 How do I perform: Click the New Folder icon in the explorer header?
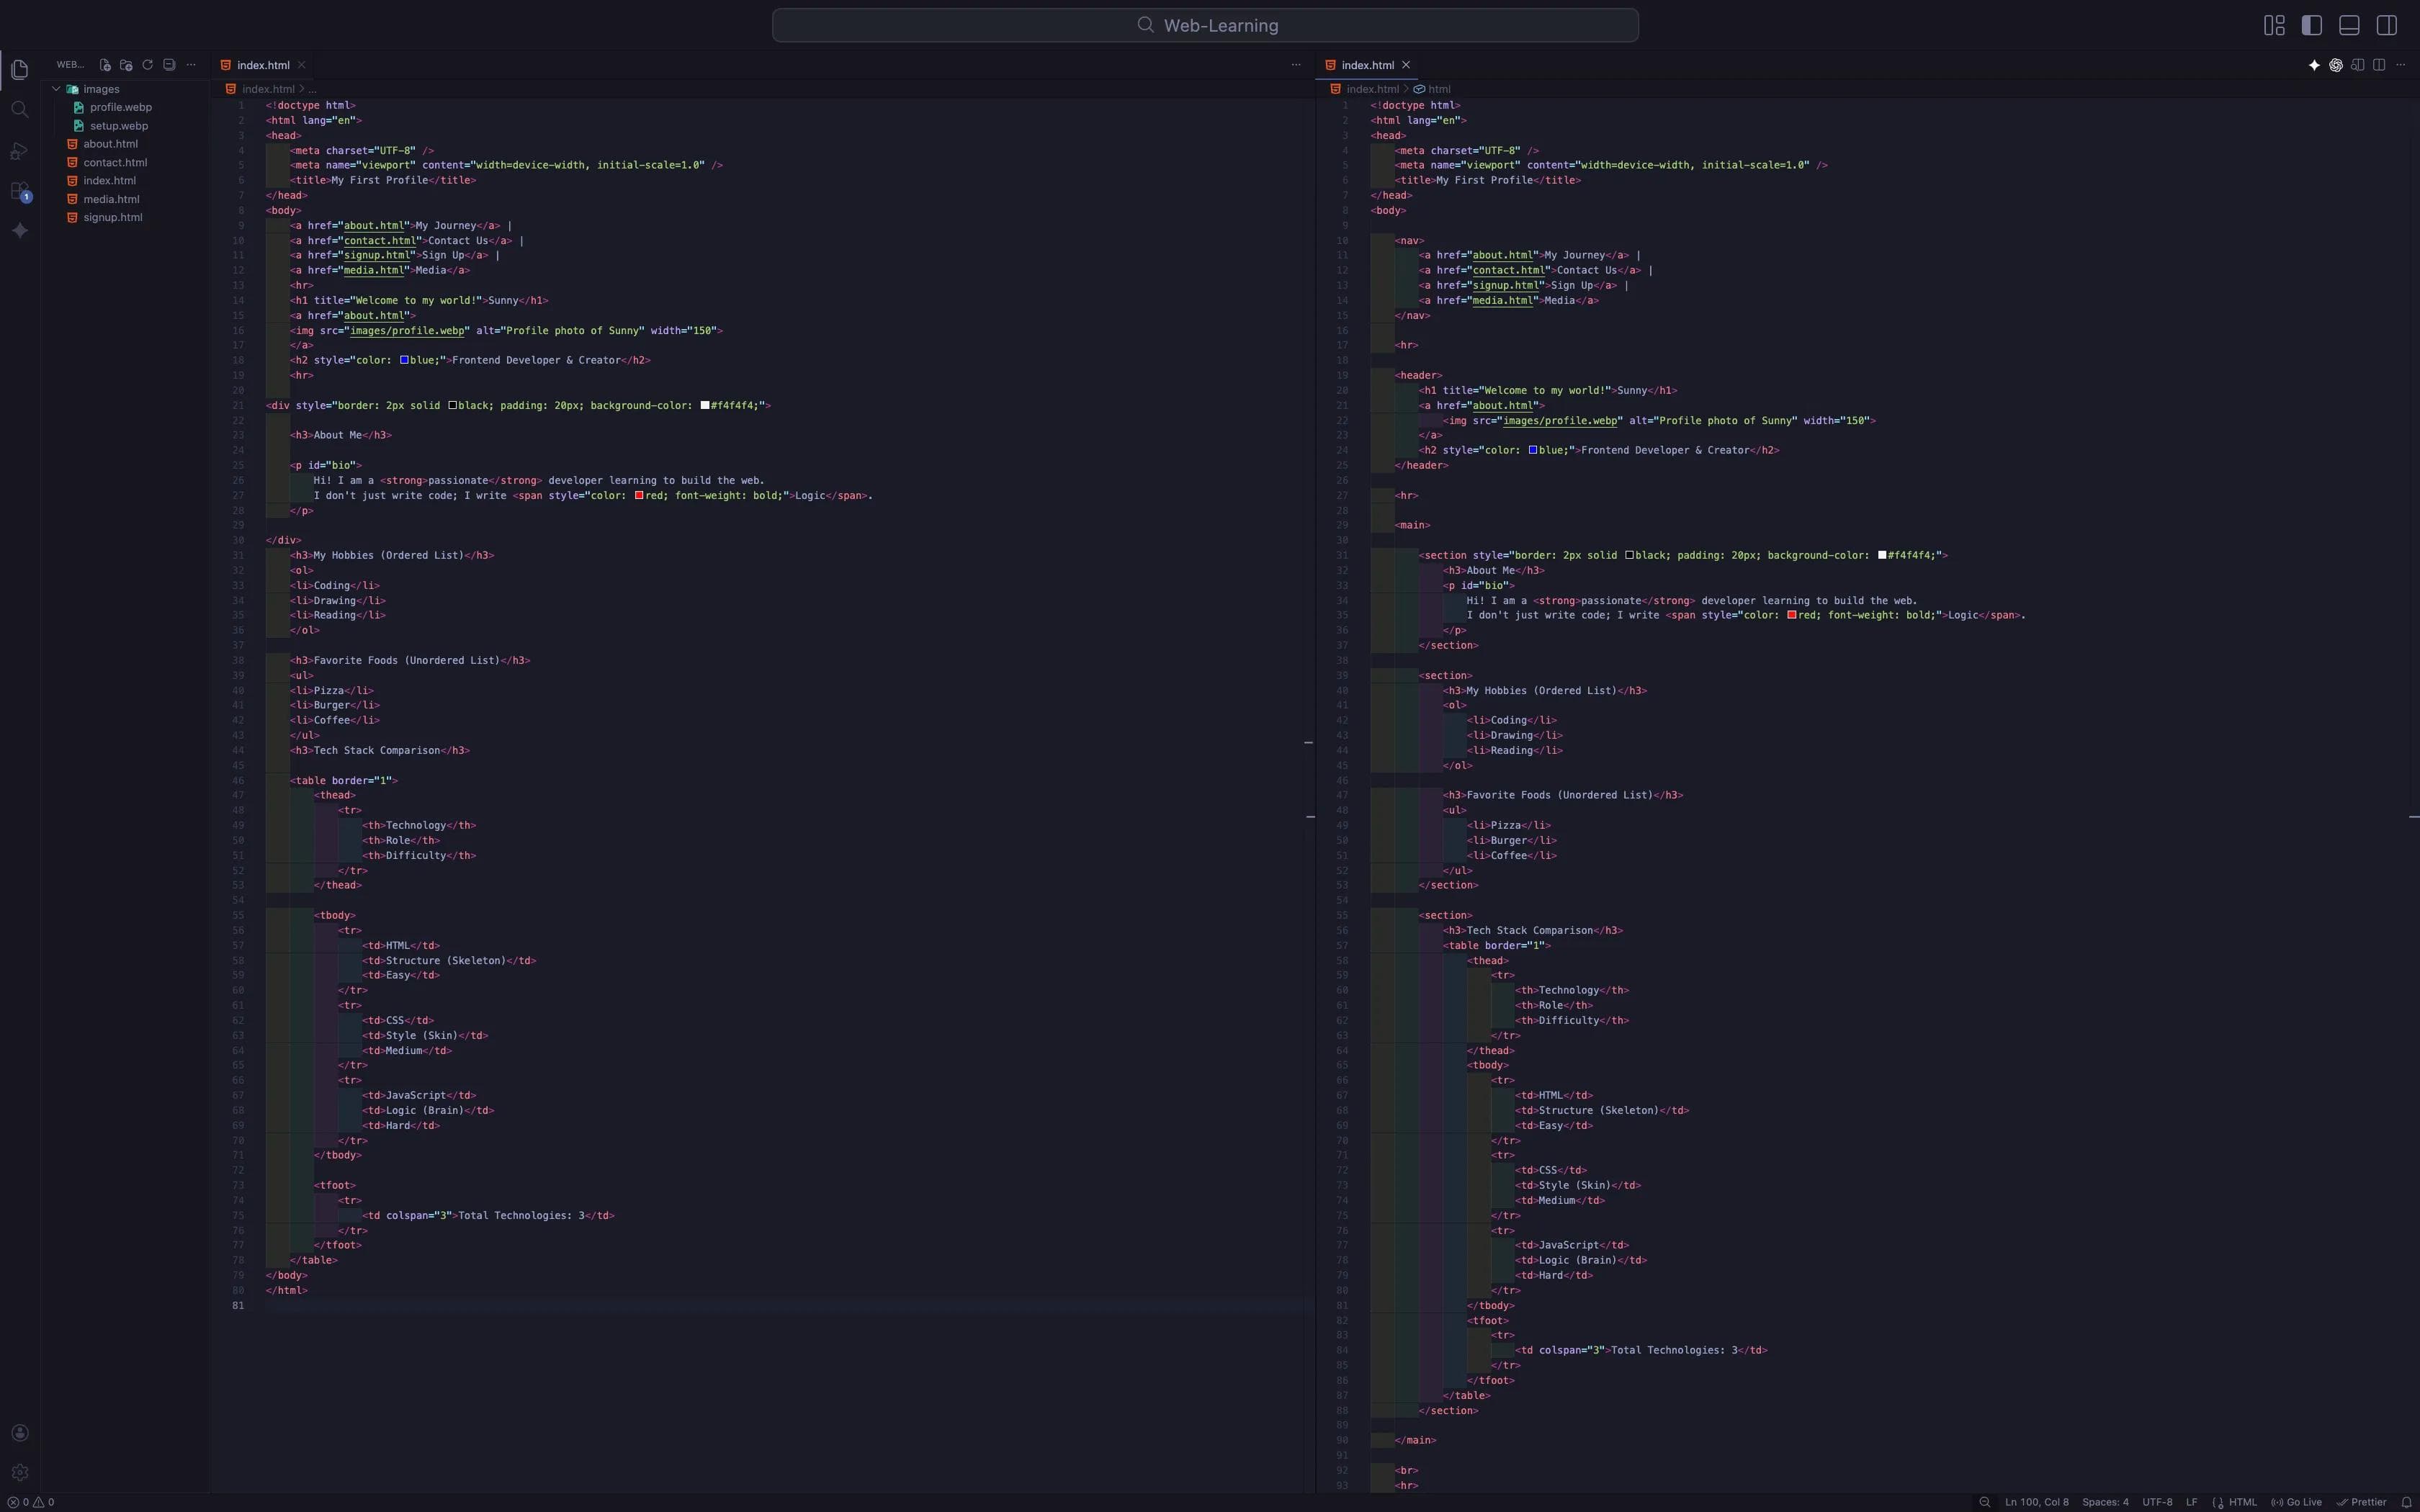click(x=126, y=65)
